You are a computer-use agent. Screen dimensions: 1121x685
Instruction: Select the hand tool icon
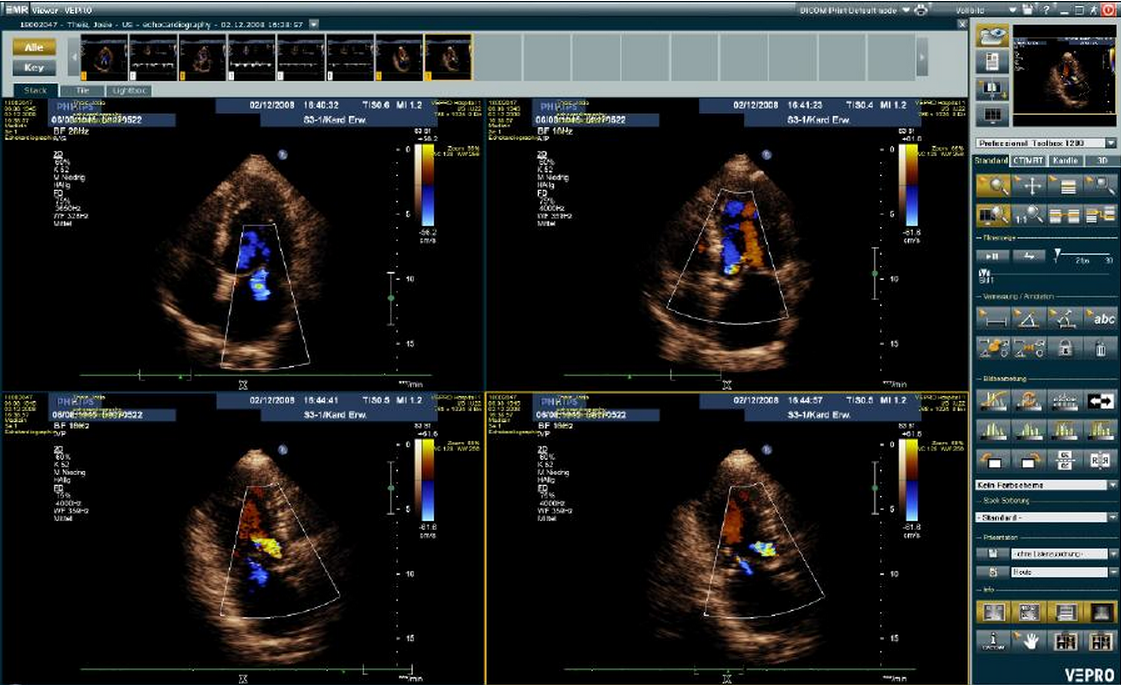click(1029, 641)
